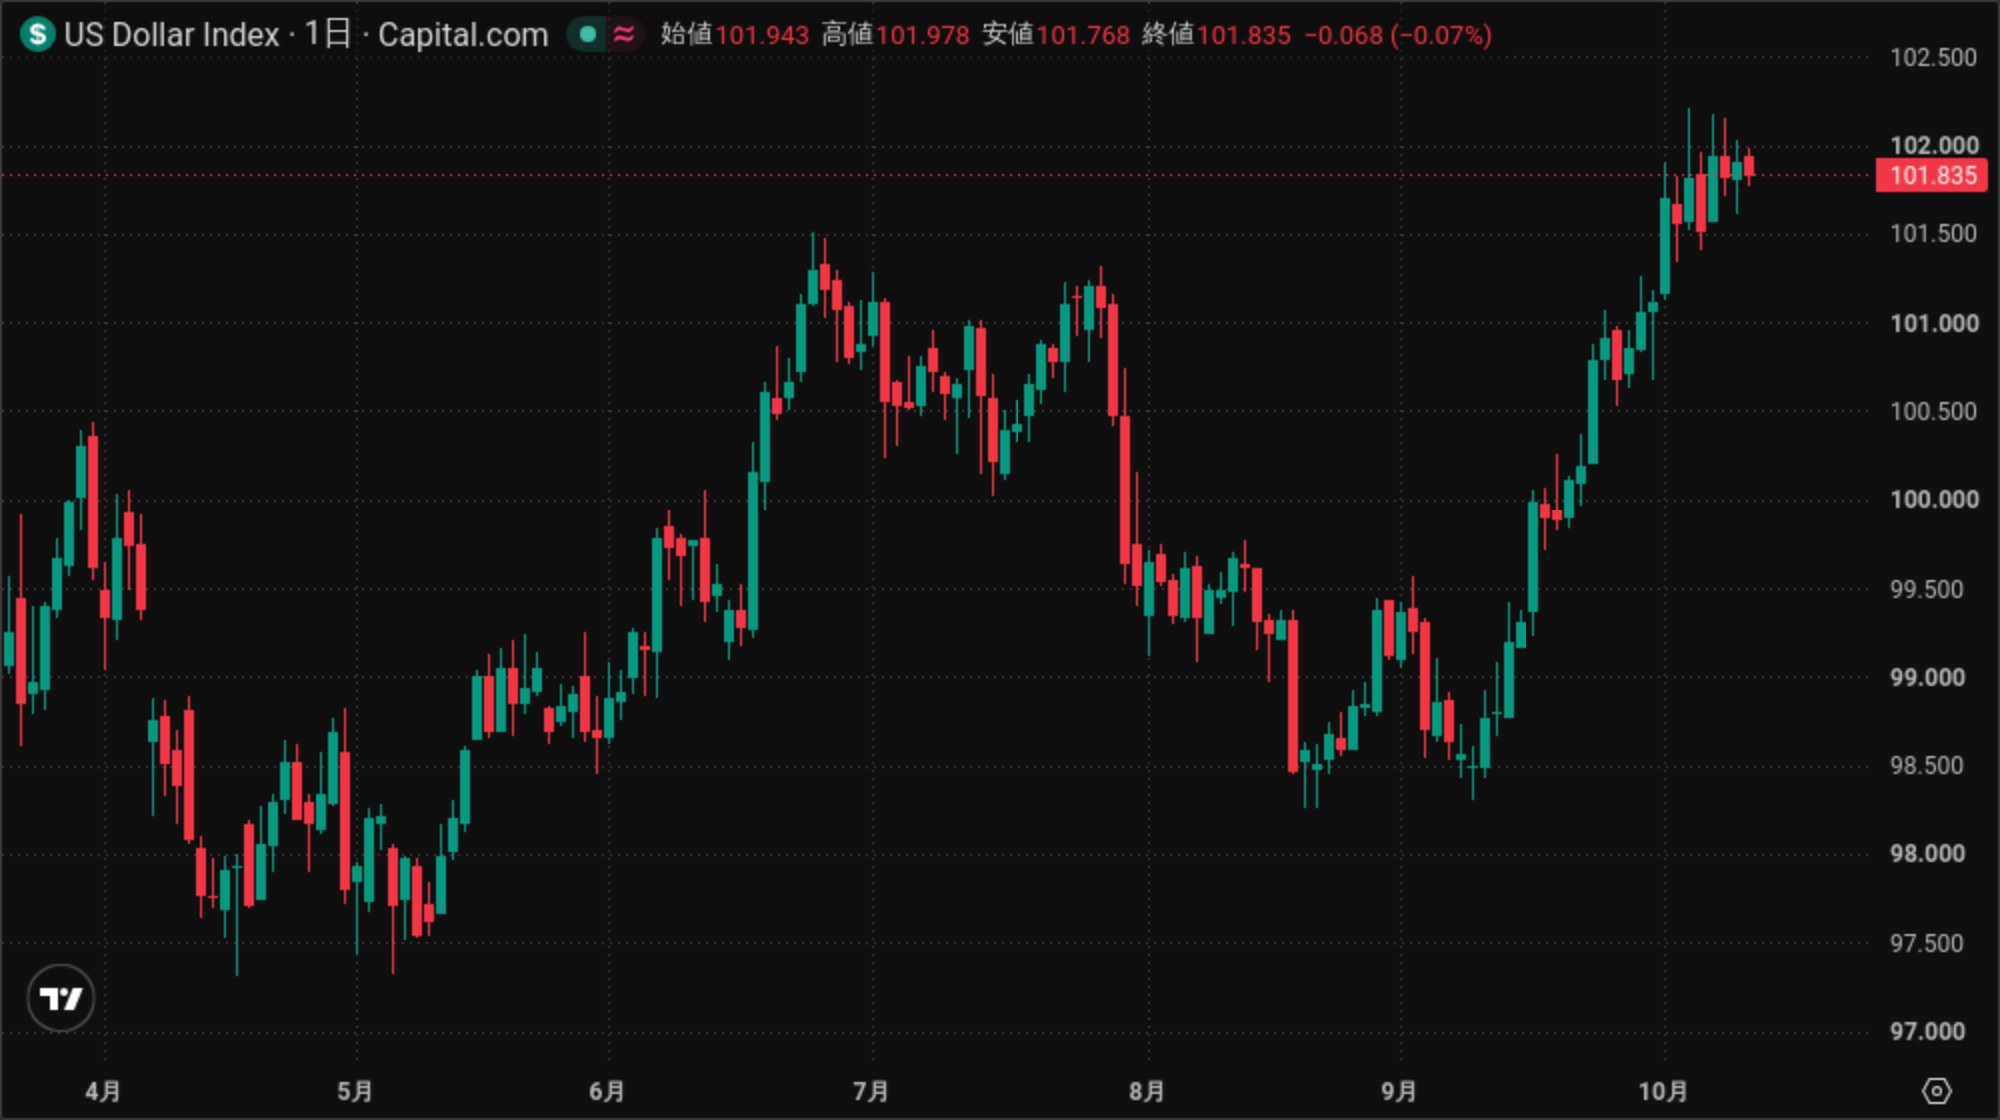
Task: Click the 始値 101.943 open value
Action: tap(735, 35)
